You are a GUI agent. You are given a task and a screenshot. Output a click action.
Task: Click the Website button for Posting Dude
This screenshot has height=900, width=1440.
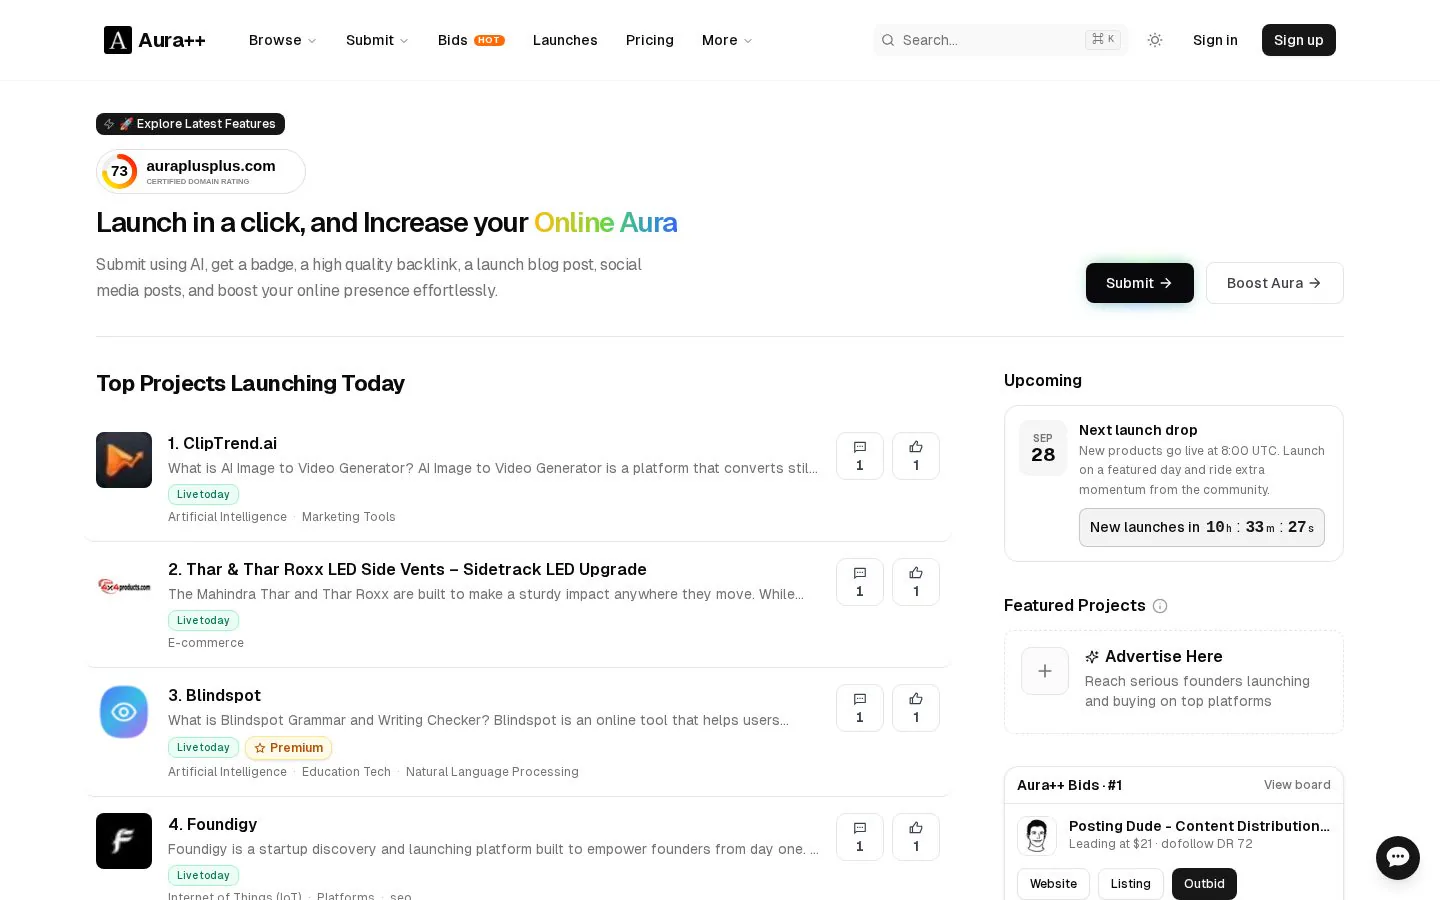click(x=1054, y=884)
